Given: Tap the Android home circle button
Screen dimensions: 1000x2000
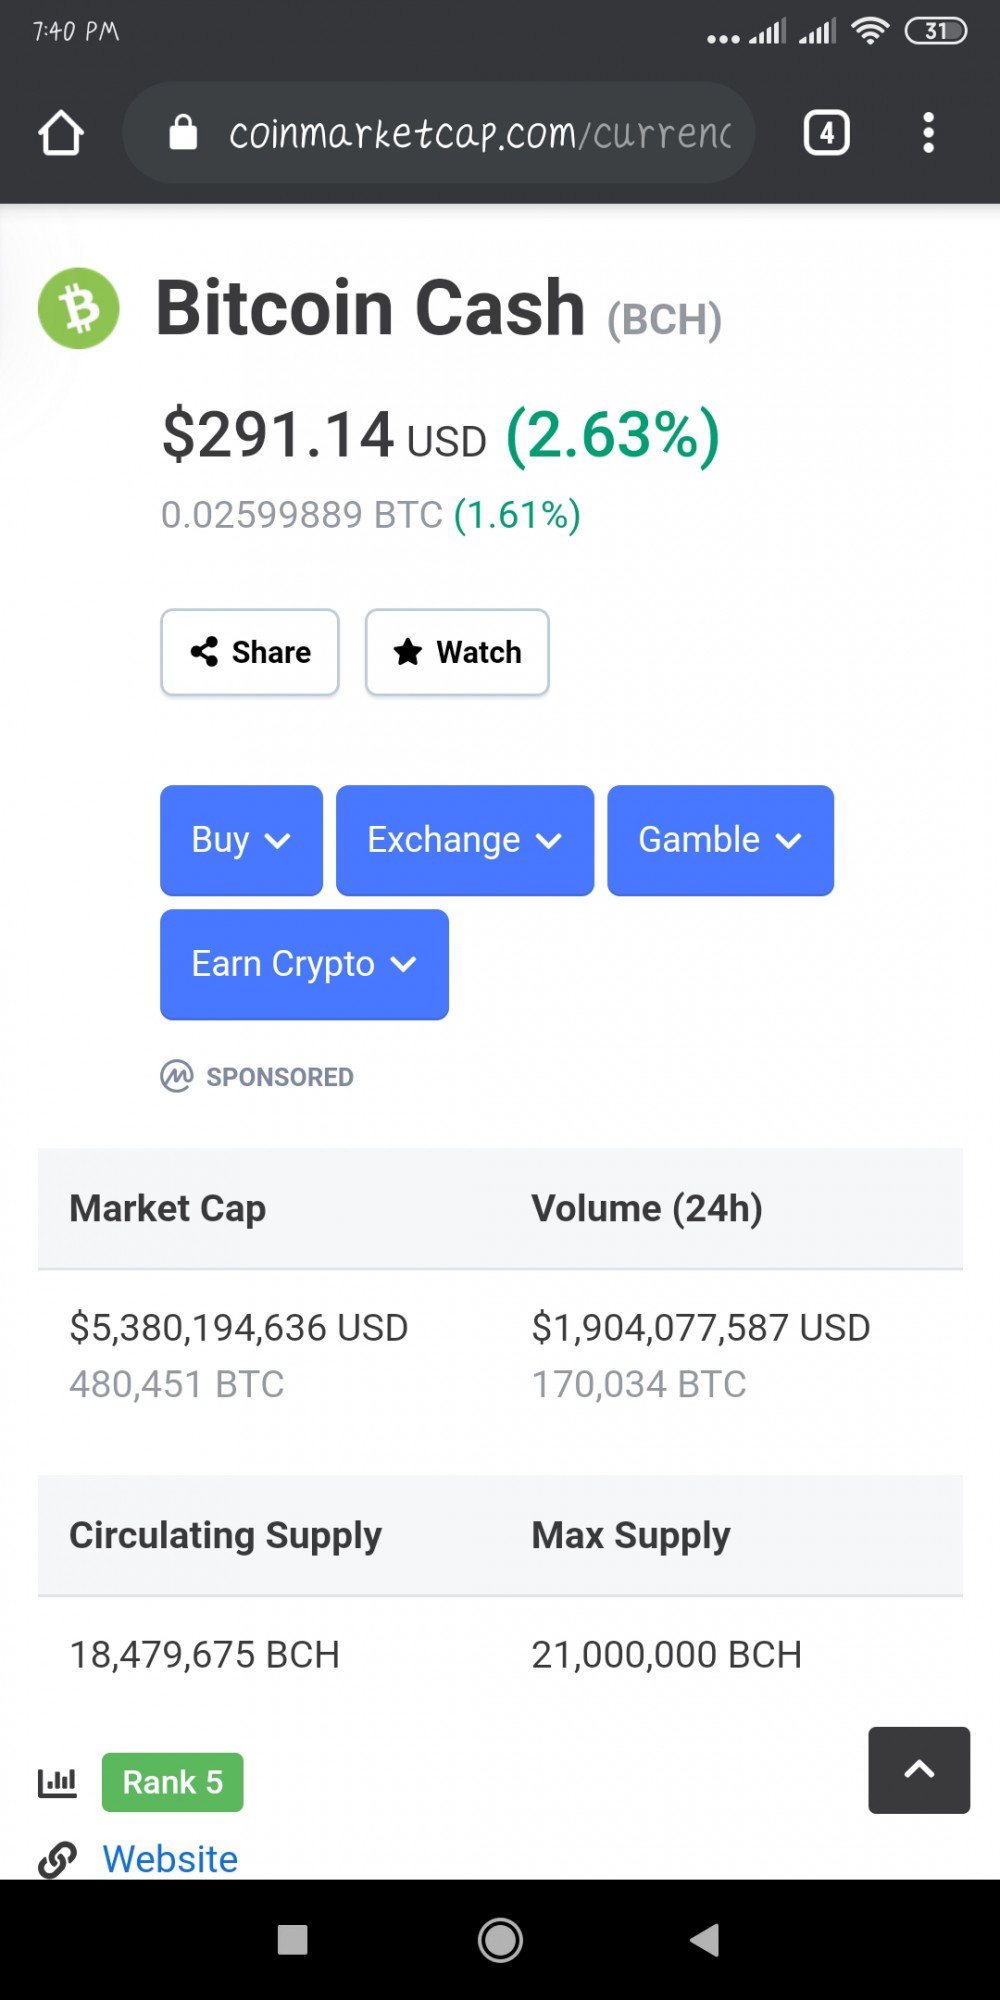Looking at the screenshot, I should [x=500, y=1940].
